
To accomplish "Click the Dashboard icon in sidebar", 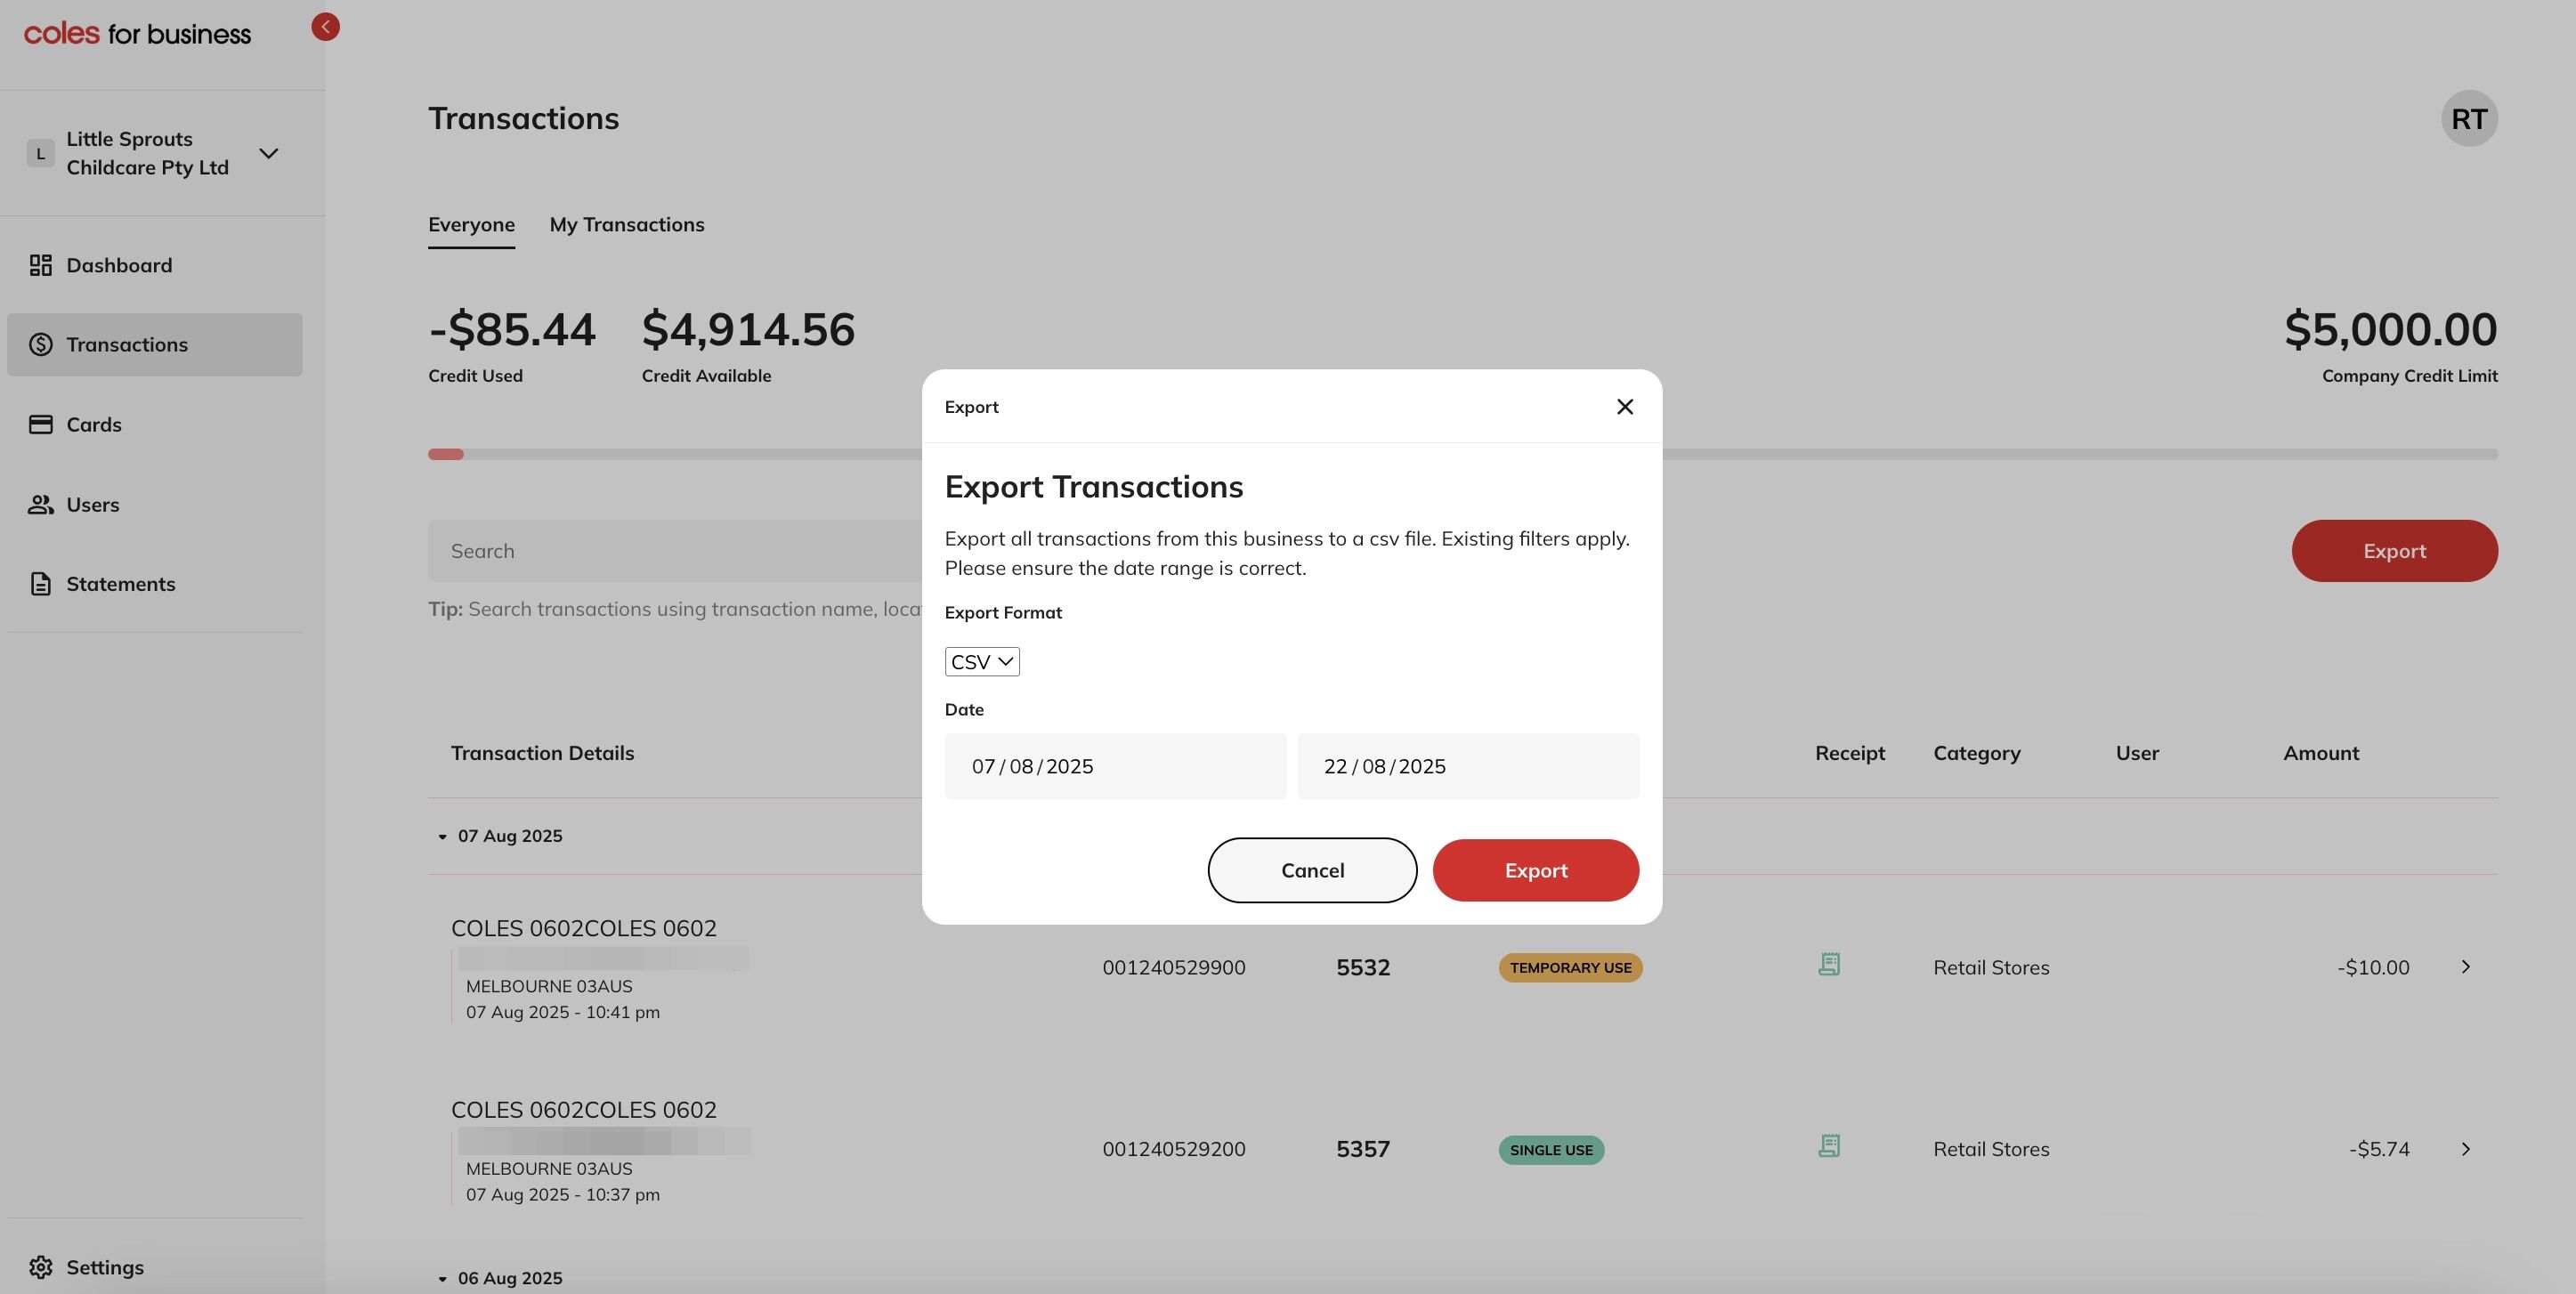I will point(40,265).
